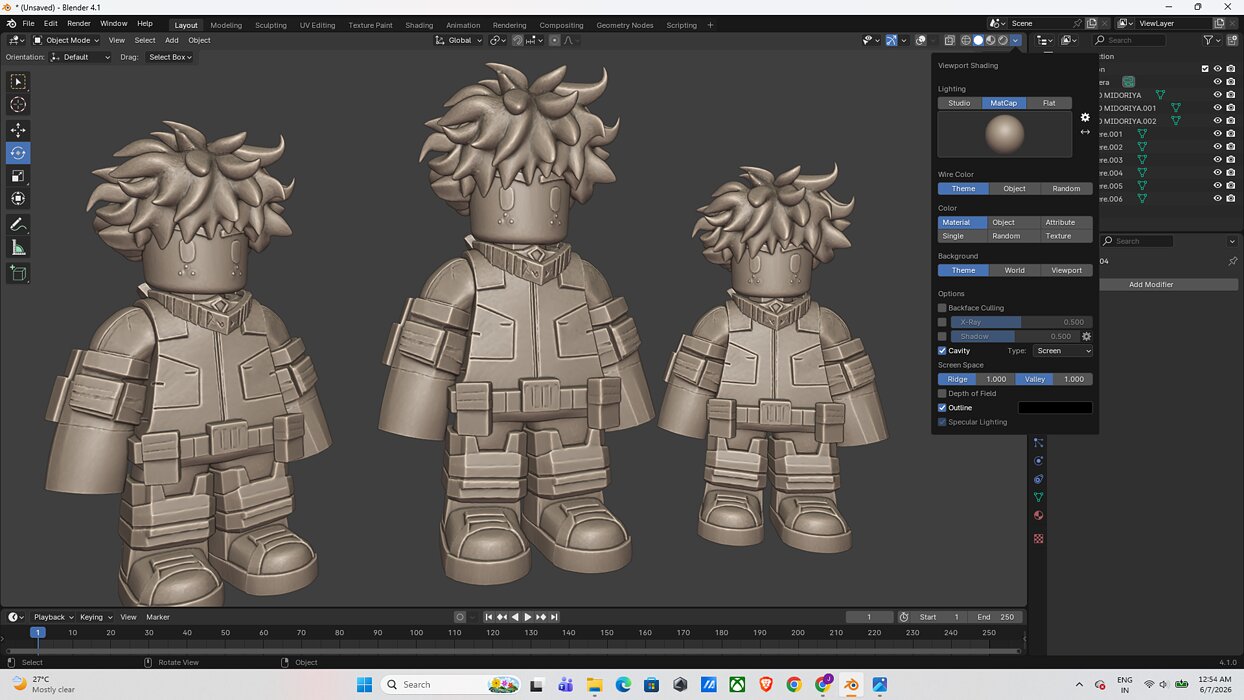The width and height of the screenshot is (1244, 700).
Task: Enable the Backface Culling checkbox
Action: 942,308
